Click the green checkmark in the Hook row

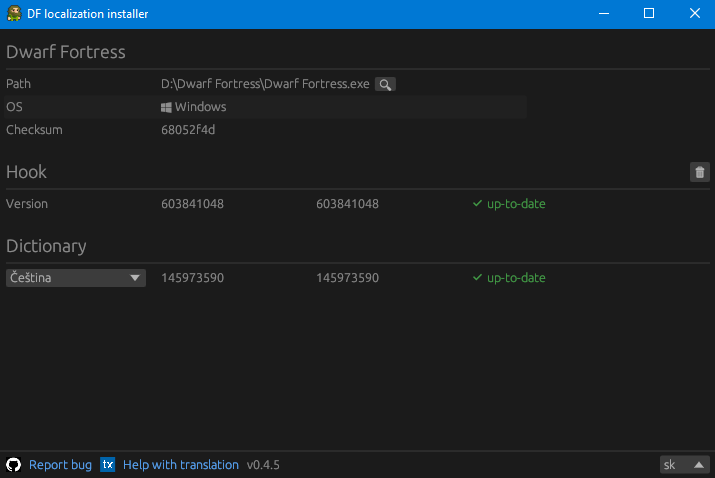click(477, 204)
